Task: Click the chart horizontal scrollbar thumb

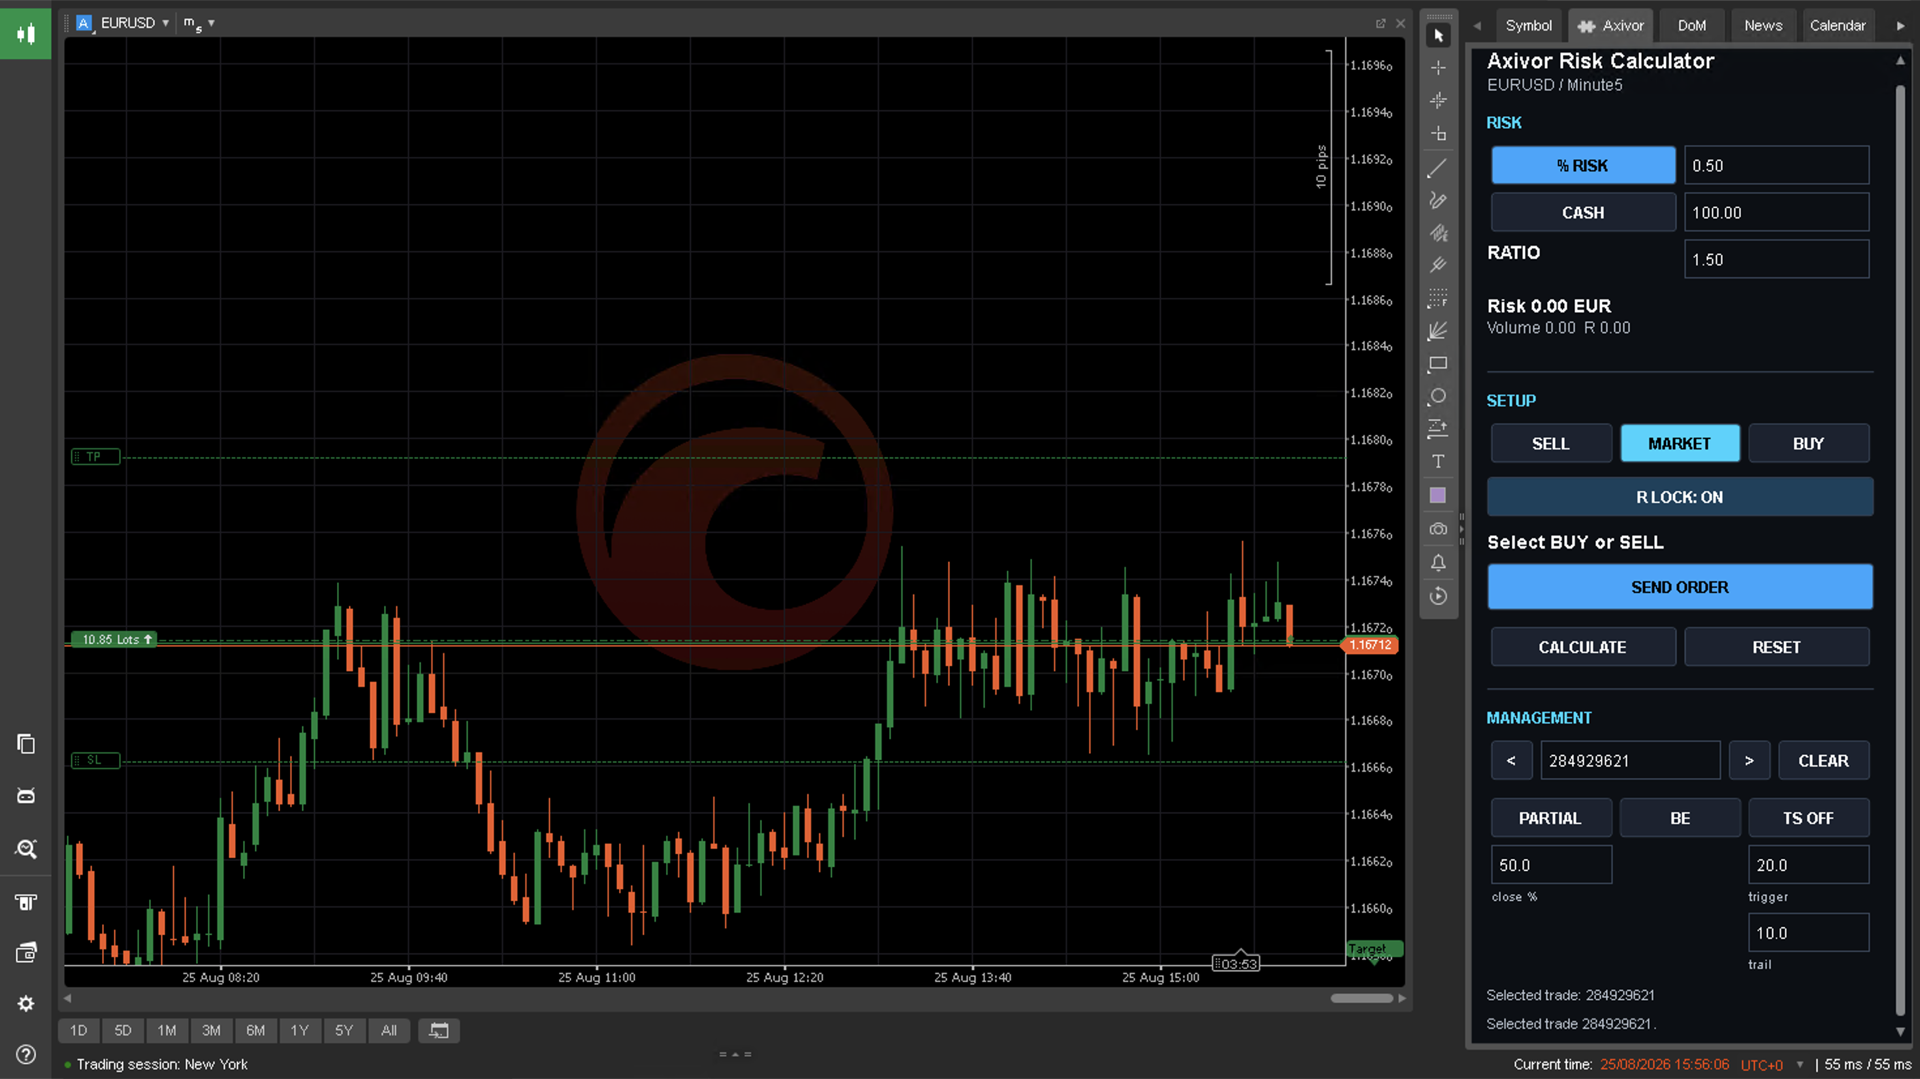Action: click(1361, 998)
